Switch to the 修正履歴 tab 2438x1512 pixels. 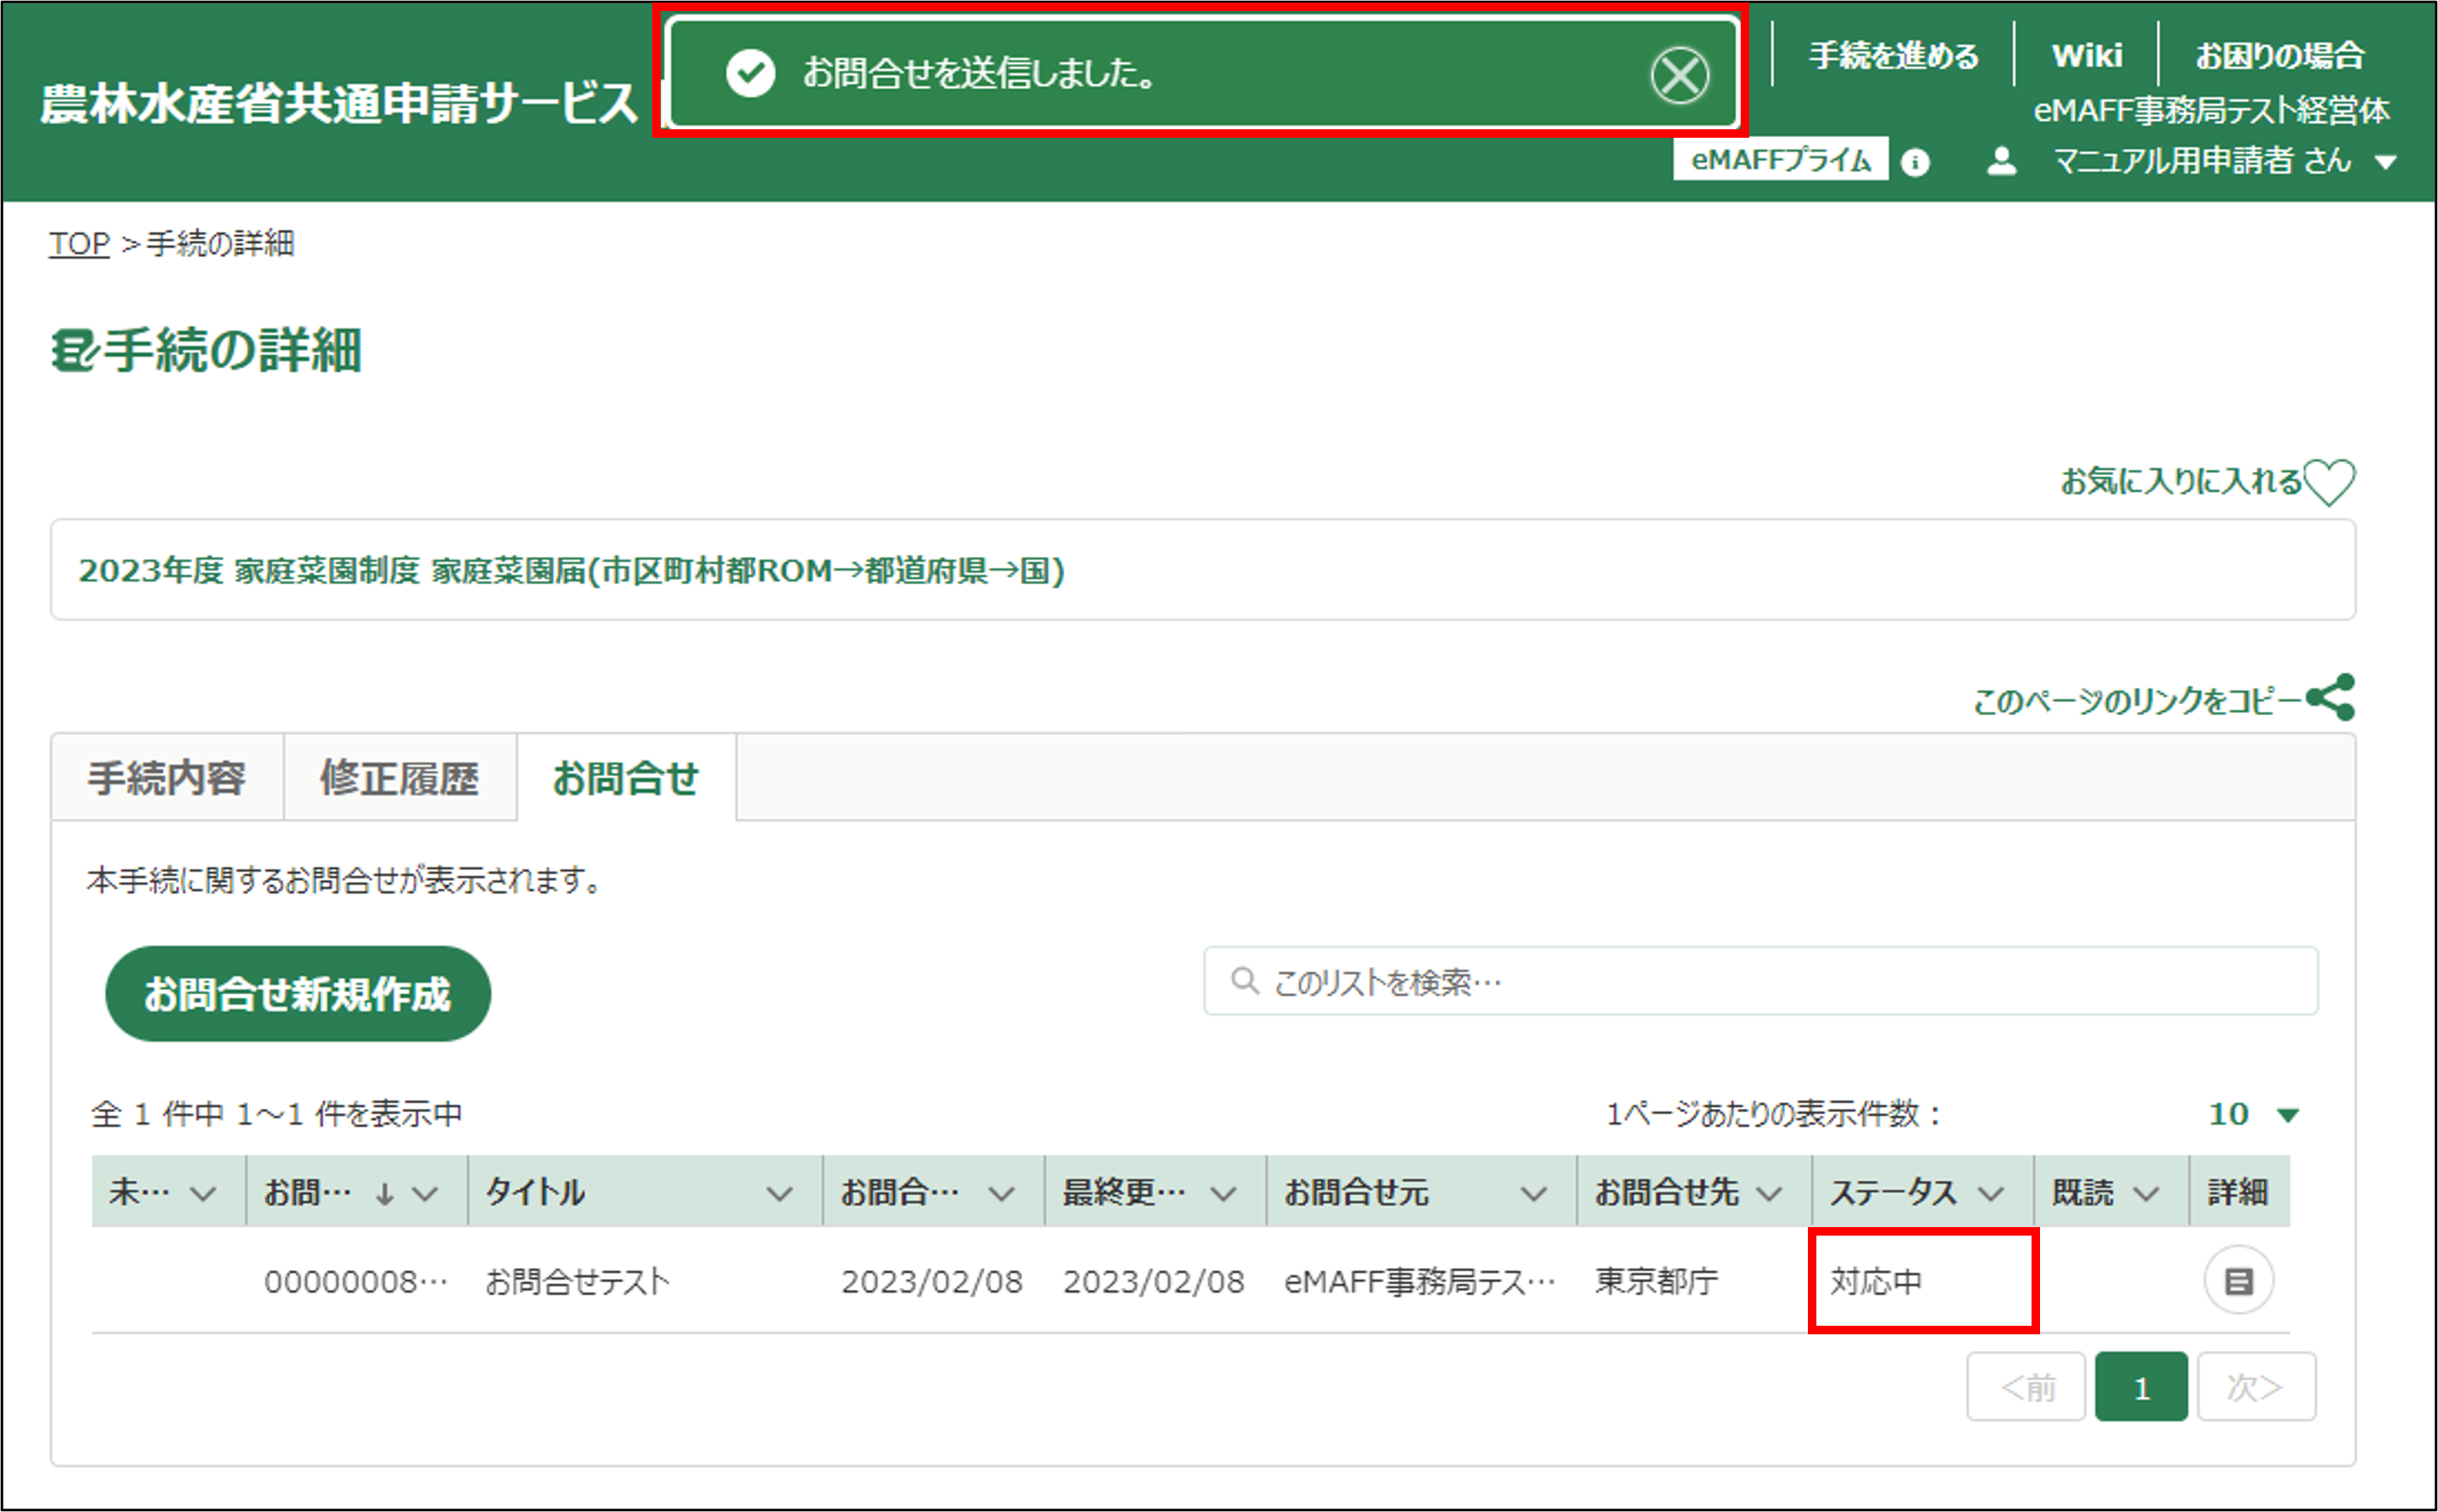pos(399,778)
